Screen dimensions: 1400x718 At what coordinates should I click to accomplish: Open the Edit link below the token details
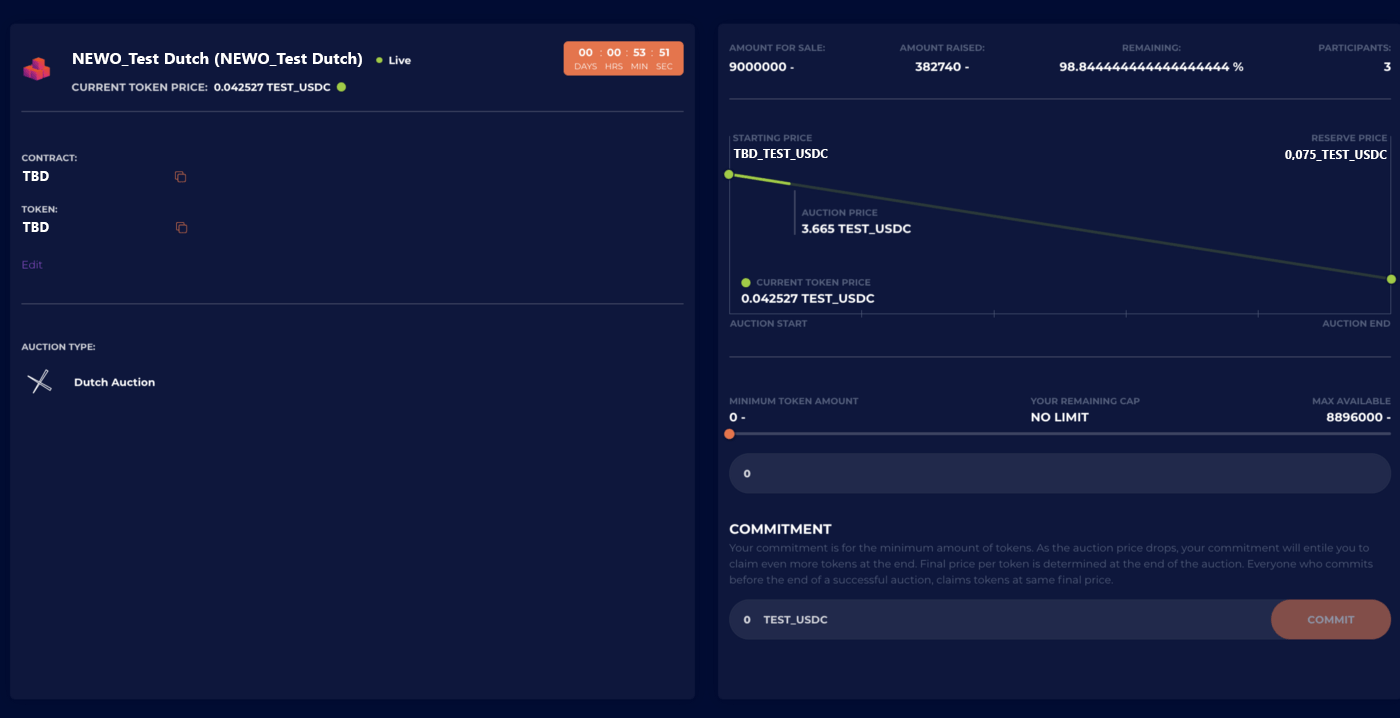[31, 264]
